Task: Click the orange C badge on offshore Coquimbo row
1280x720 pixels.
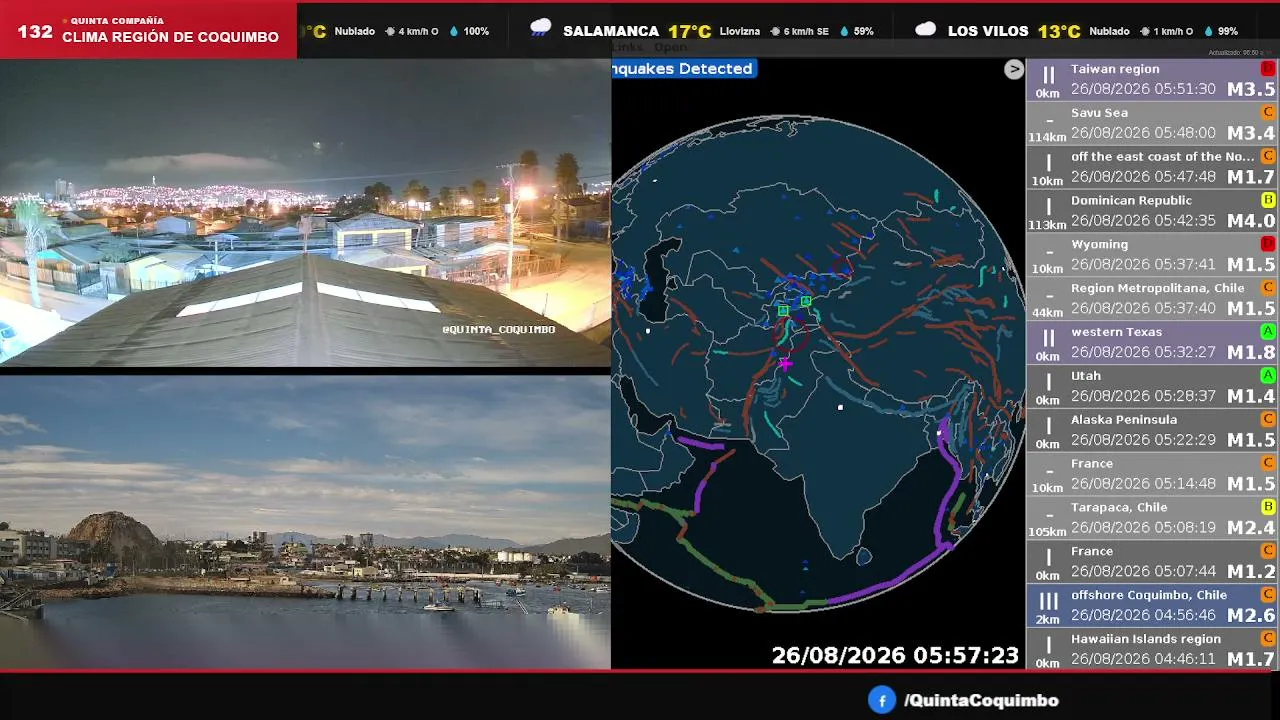Action: click(1268, 594)
